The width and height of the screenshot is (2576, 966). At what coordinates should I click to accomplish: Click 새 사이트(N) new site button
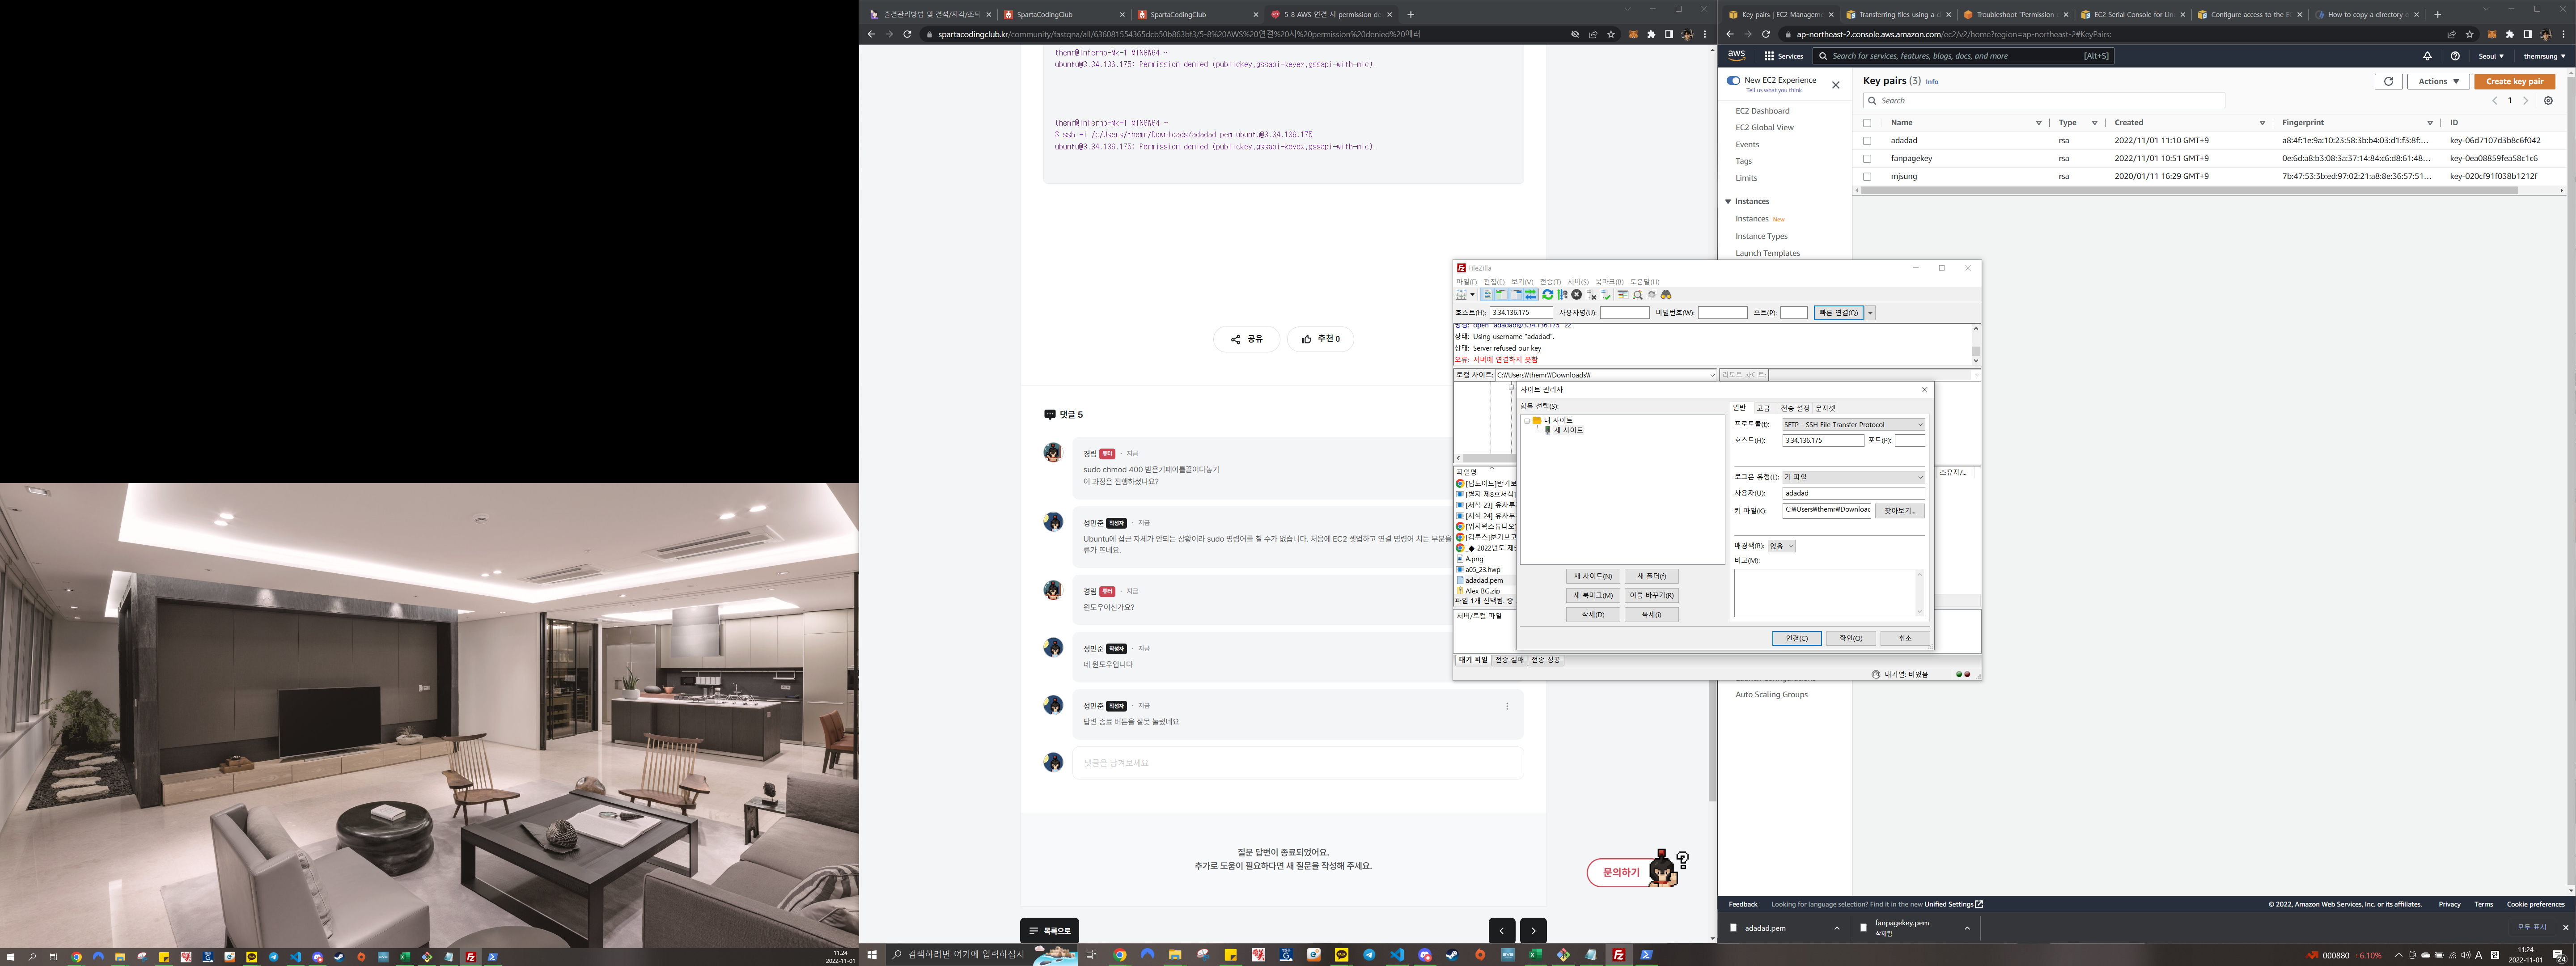[x=1593, y=576]
